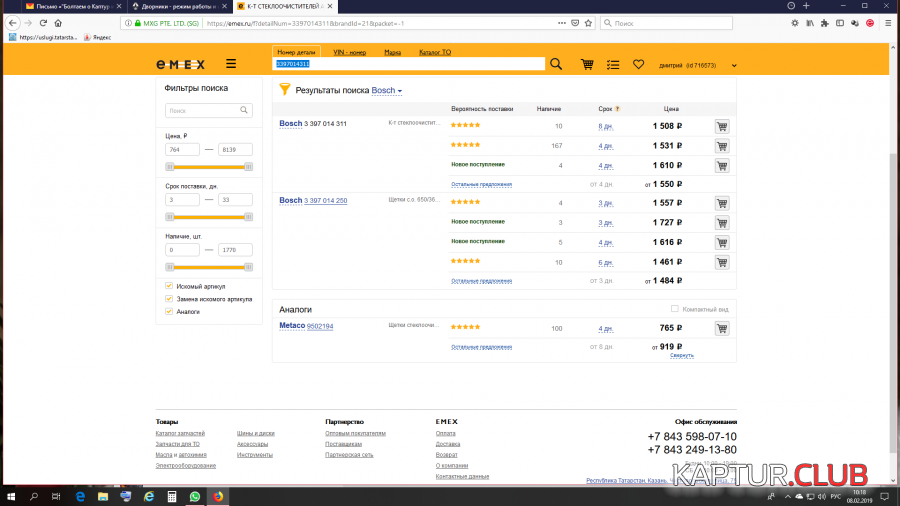Open the Windows Start menu
The image size is (900, 506).
pos(11,496)
